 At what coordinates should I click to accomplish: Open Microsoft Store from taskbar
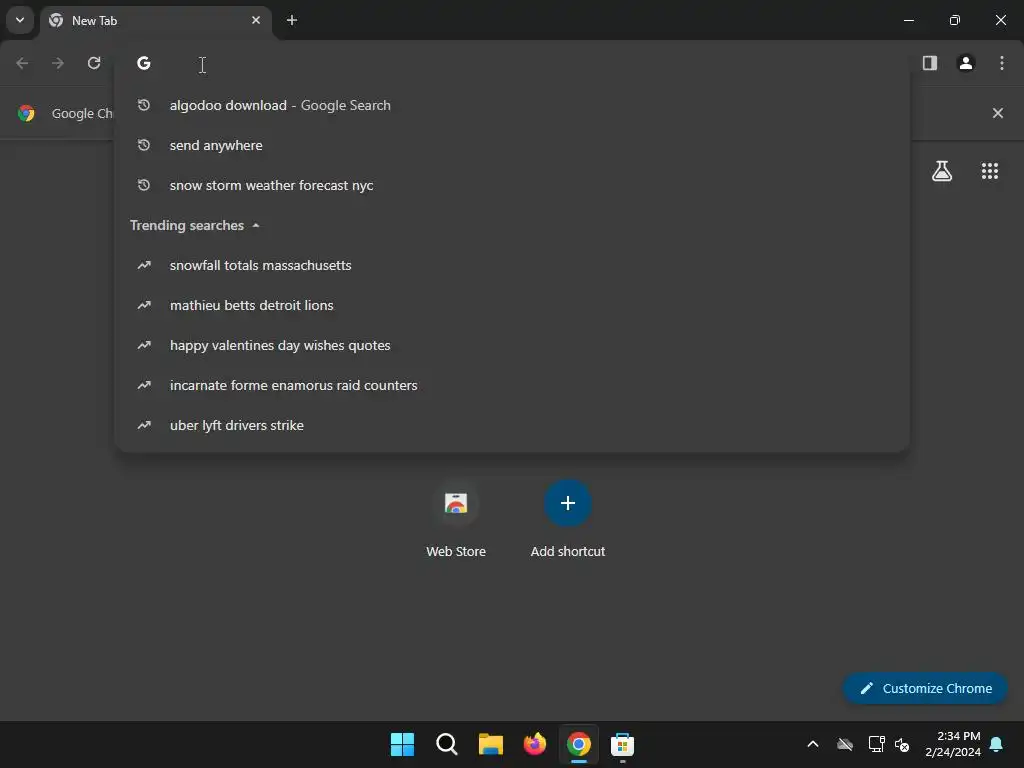point(622,744)
